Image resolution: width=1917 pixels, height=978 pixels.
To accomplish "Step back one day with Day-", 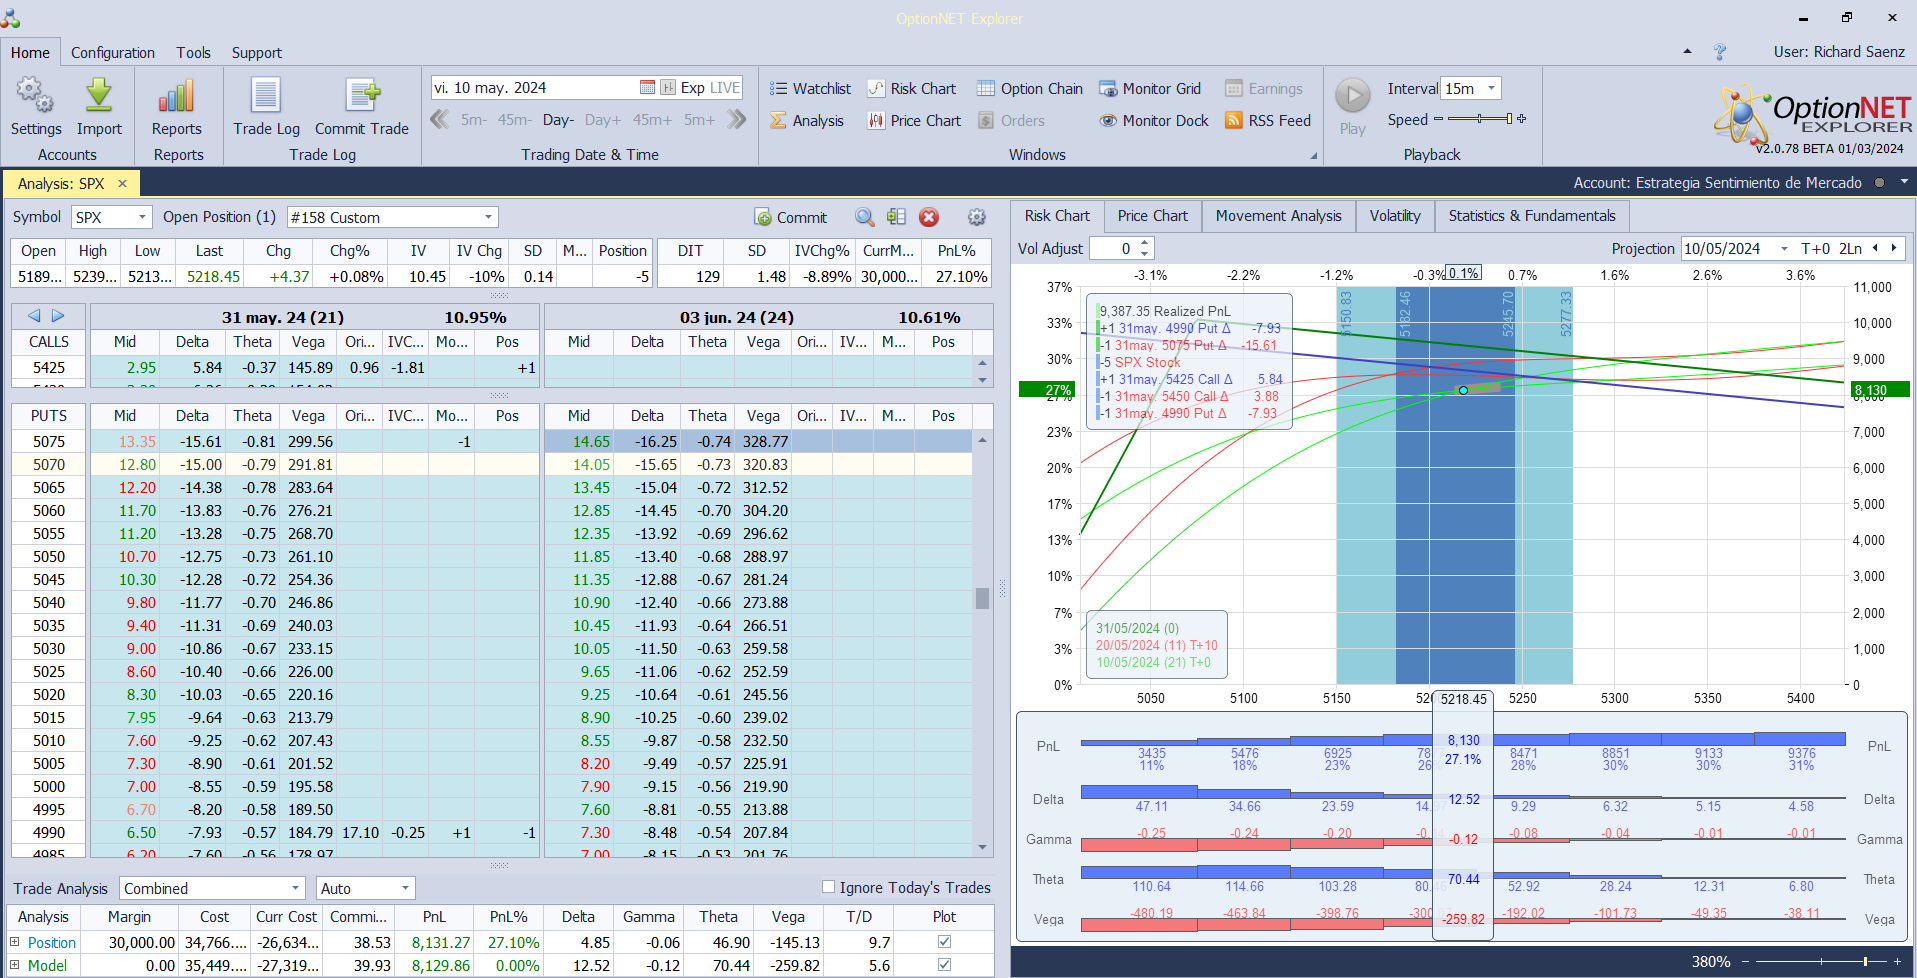I will pos(558,120).
